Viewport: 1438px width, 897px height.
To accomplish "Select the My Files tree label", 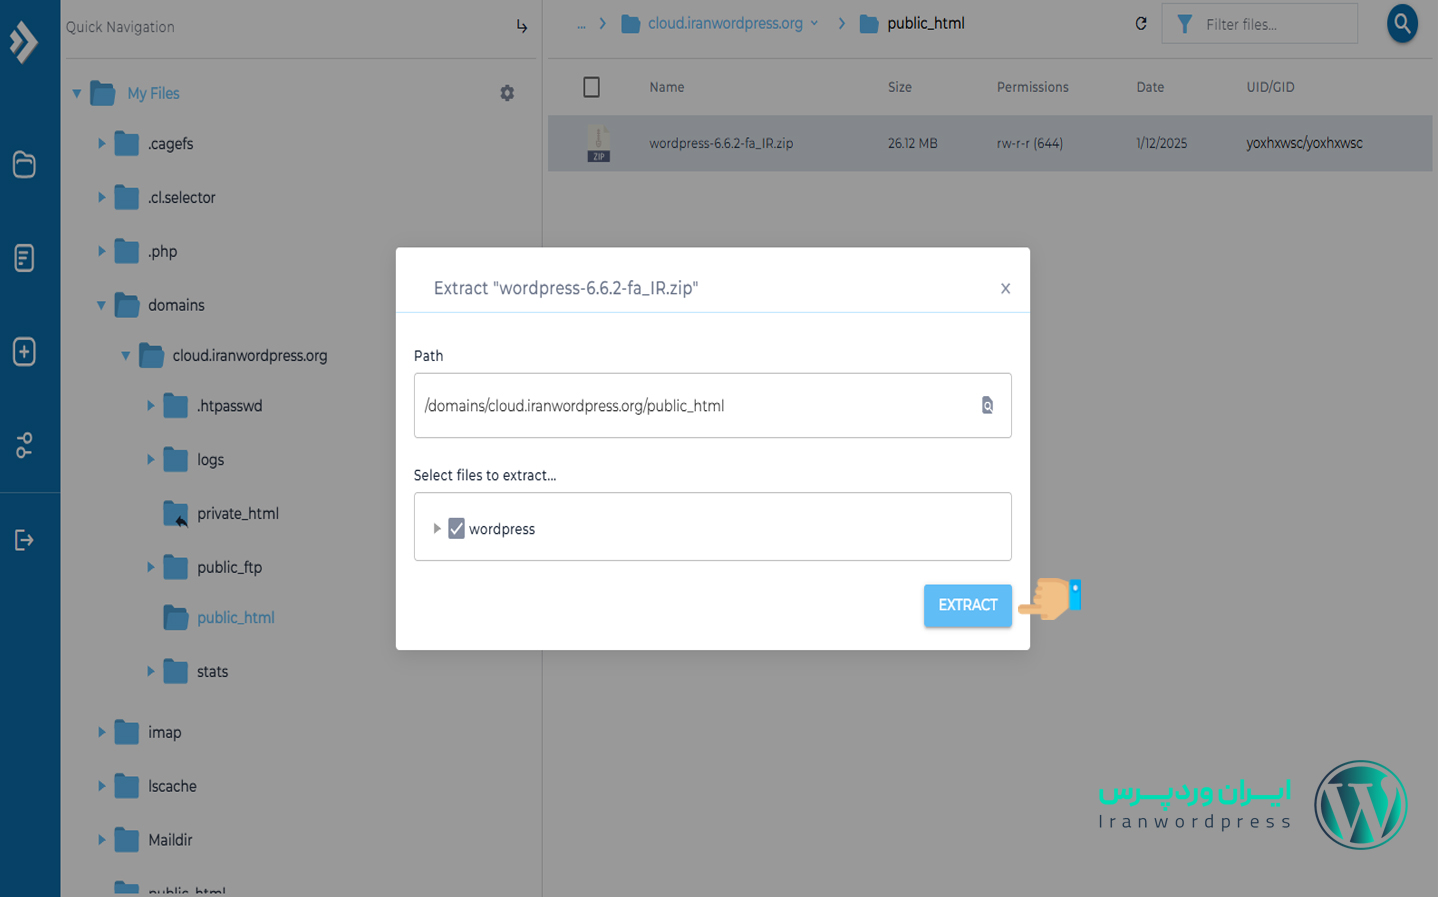I will 153,93.
